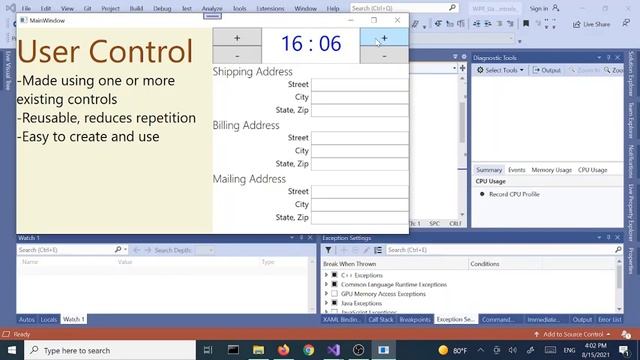The height and width of the screenshot is (360, 640).
Task: Click the Output button in Diagnostic Tools
Action: (547, 70)
